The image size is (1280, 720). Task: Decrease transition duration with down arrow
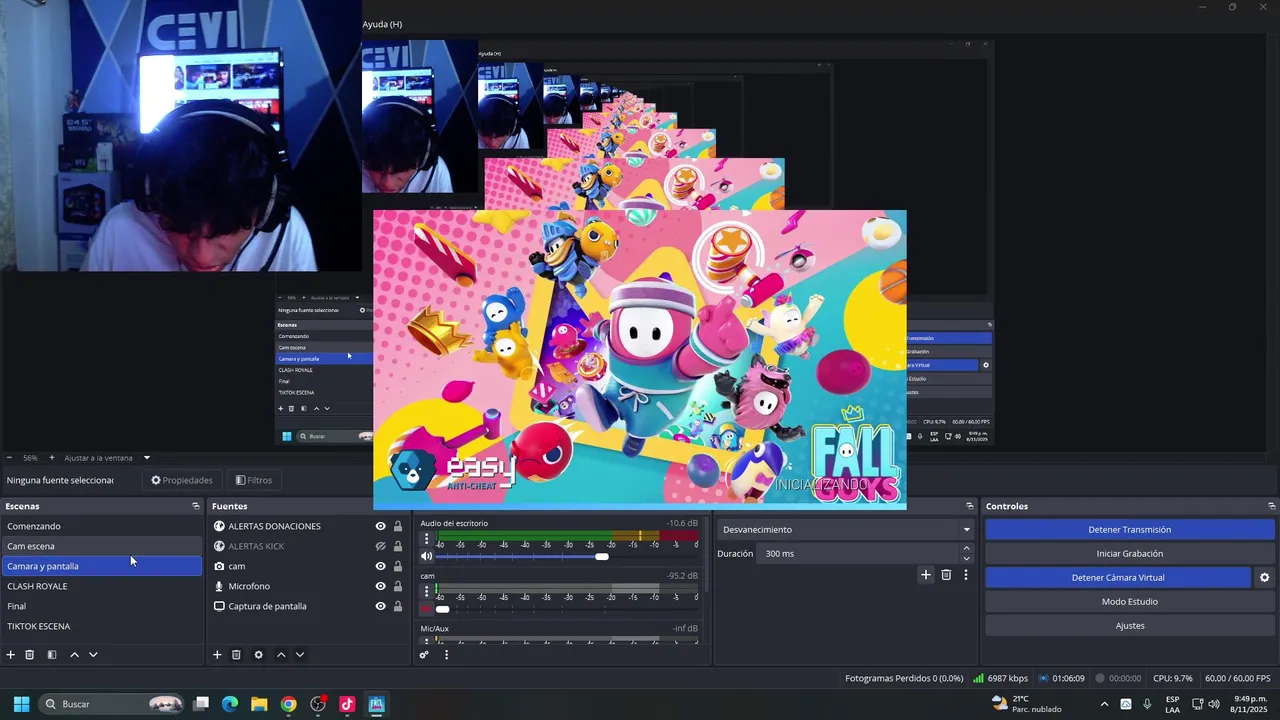966,559
